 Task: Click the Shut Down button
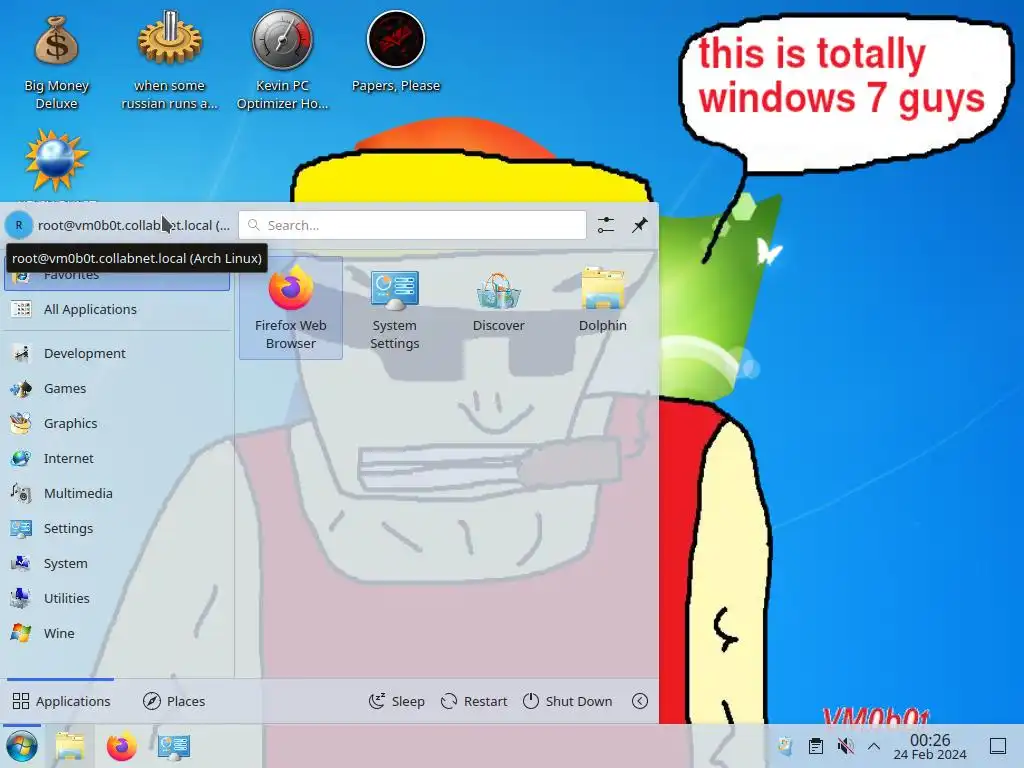pyautogui.click(x=568, y=701)
